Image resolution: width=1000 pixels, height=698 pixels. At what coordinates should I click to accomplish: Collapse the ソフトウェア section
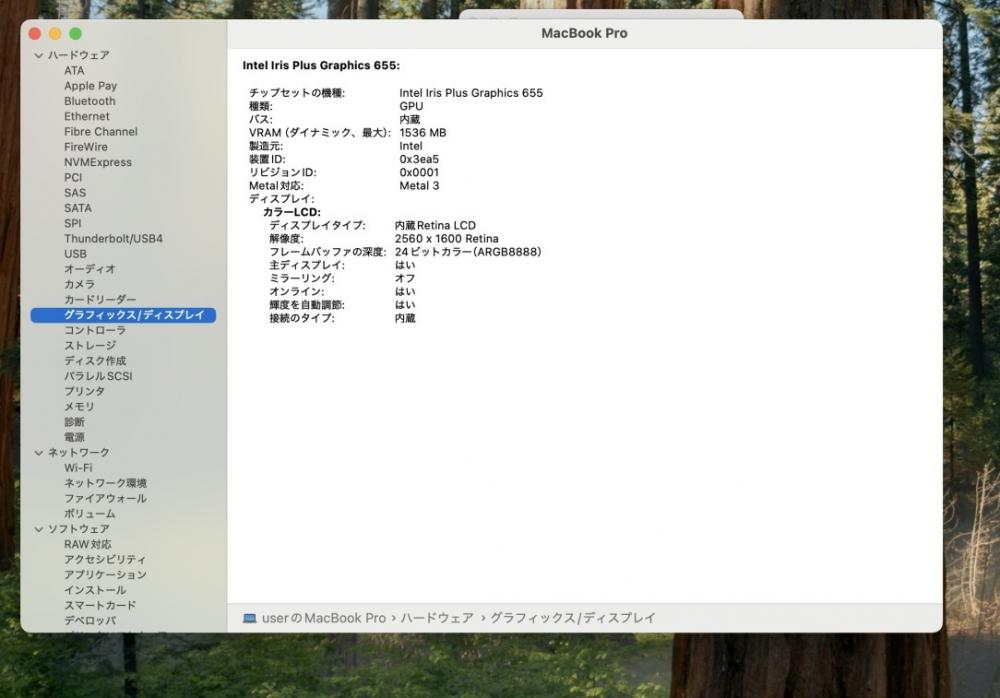click(x=39, y=530)
